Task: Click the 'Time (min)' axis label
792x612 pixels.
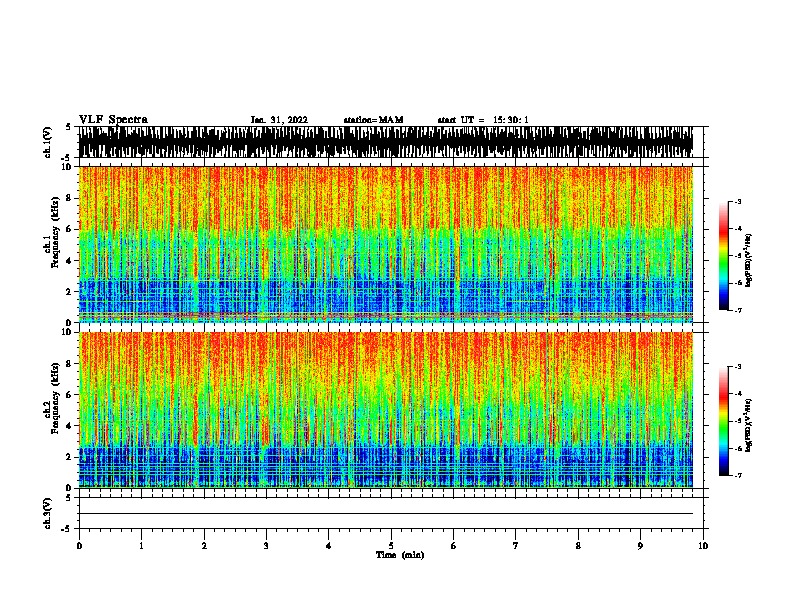Action: tap(400, 555)
